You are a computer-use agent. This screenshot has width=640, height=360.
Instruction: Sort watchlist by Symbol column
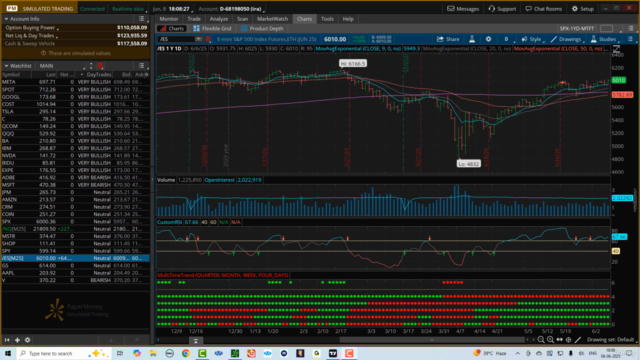point(11,75)
